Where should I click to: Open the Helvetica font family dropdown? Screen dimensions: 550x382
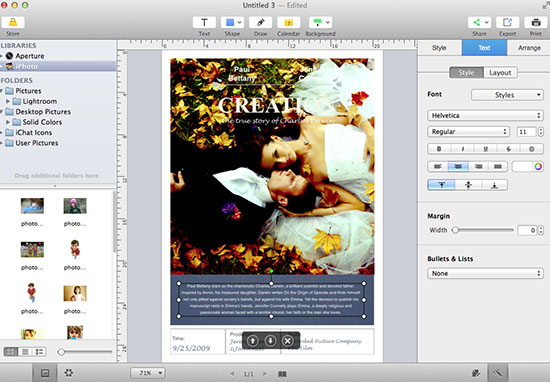(485, 115)
